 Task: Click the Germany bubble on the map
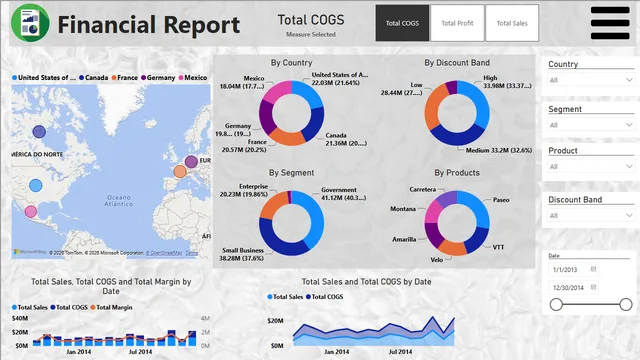point(191,162)
